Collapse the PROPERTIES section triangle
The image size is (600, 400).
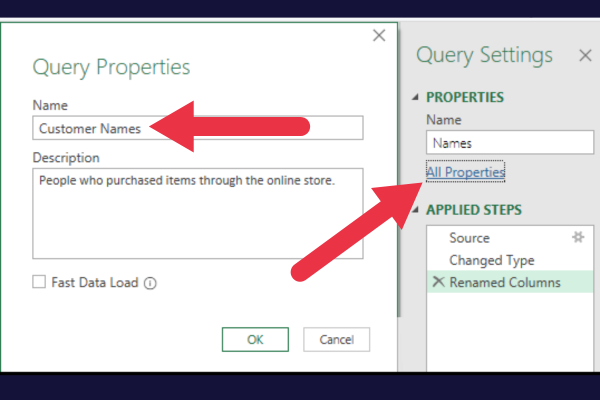pyautogui.click(x=416, y=97)
